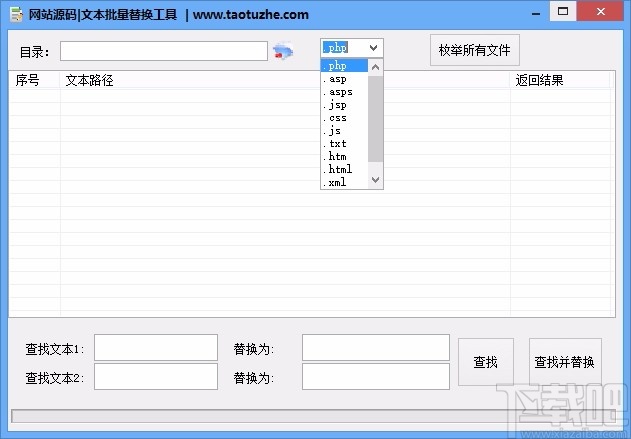
Task: Click dropdown list scroll up arrow
Action: pos(375,67)
